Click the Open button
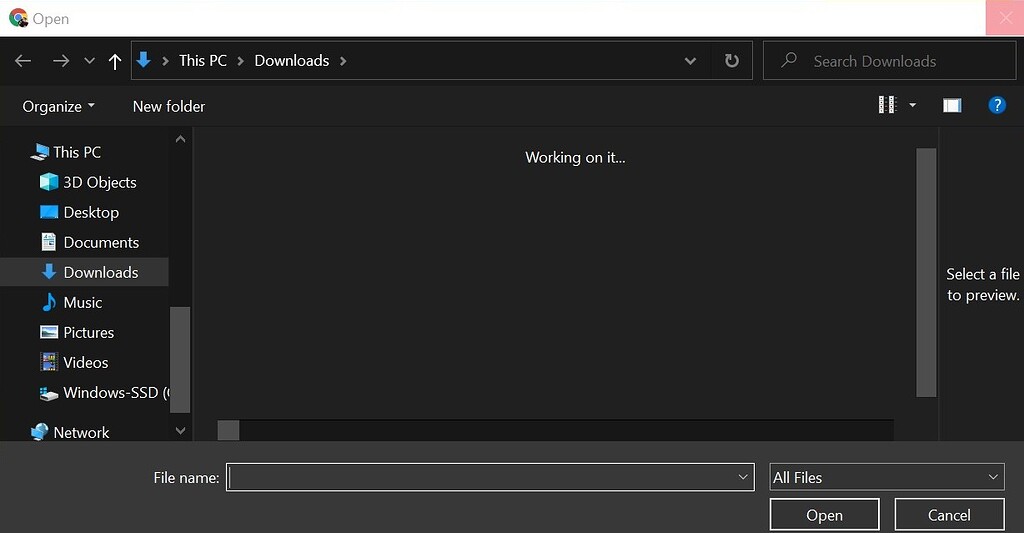Viewport: 1024px width, 533px height. [x=824, y=515]
